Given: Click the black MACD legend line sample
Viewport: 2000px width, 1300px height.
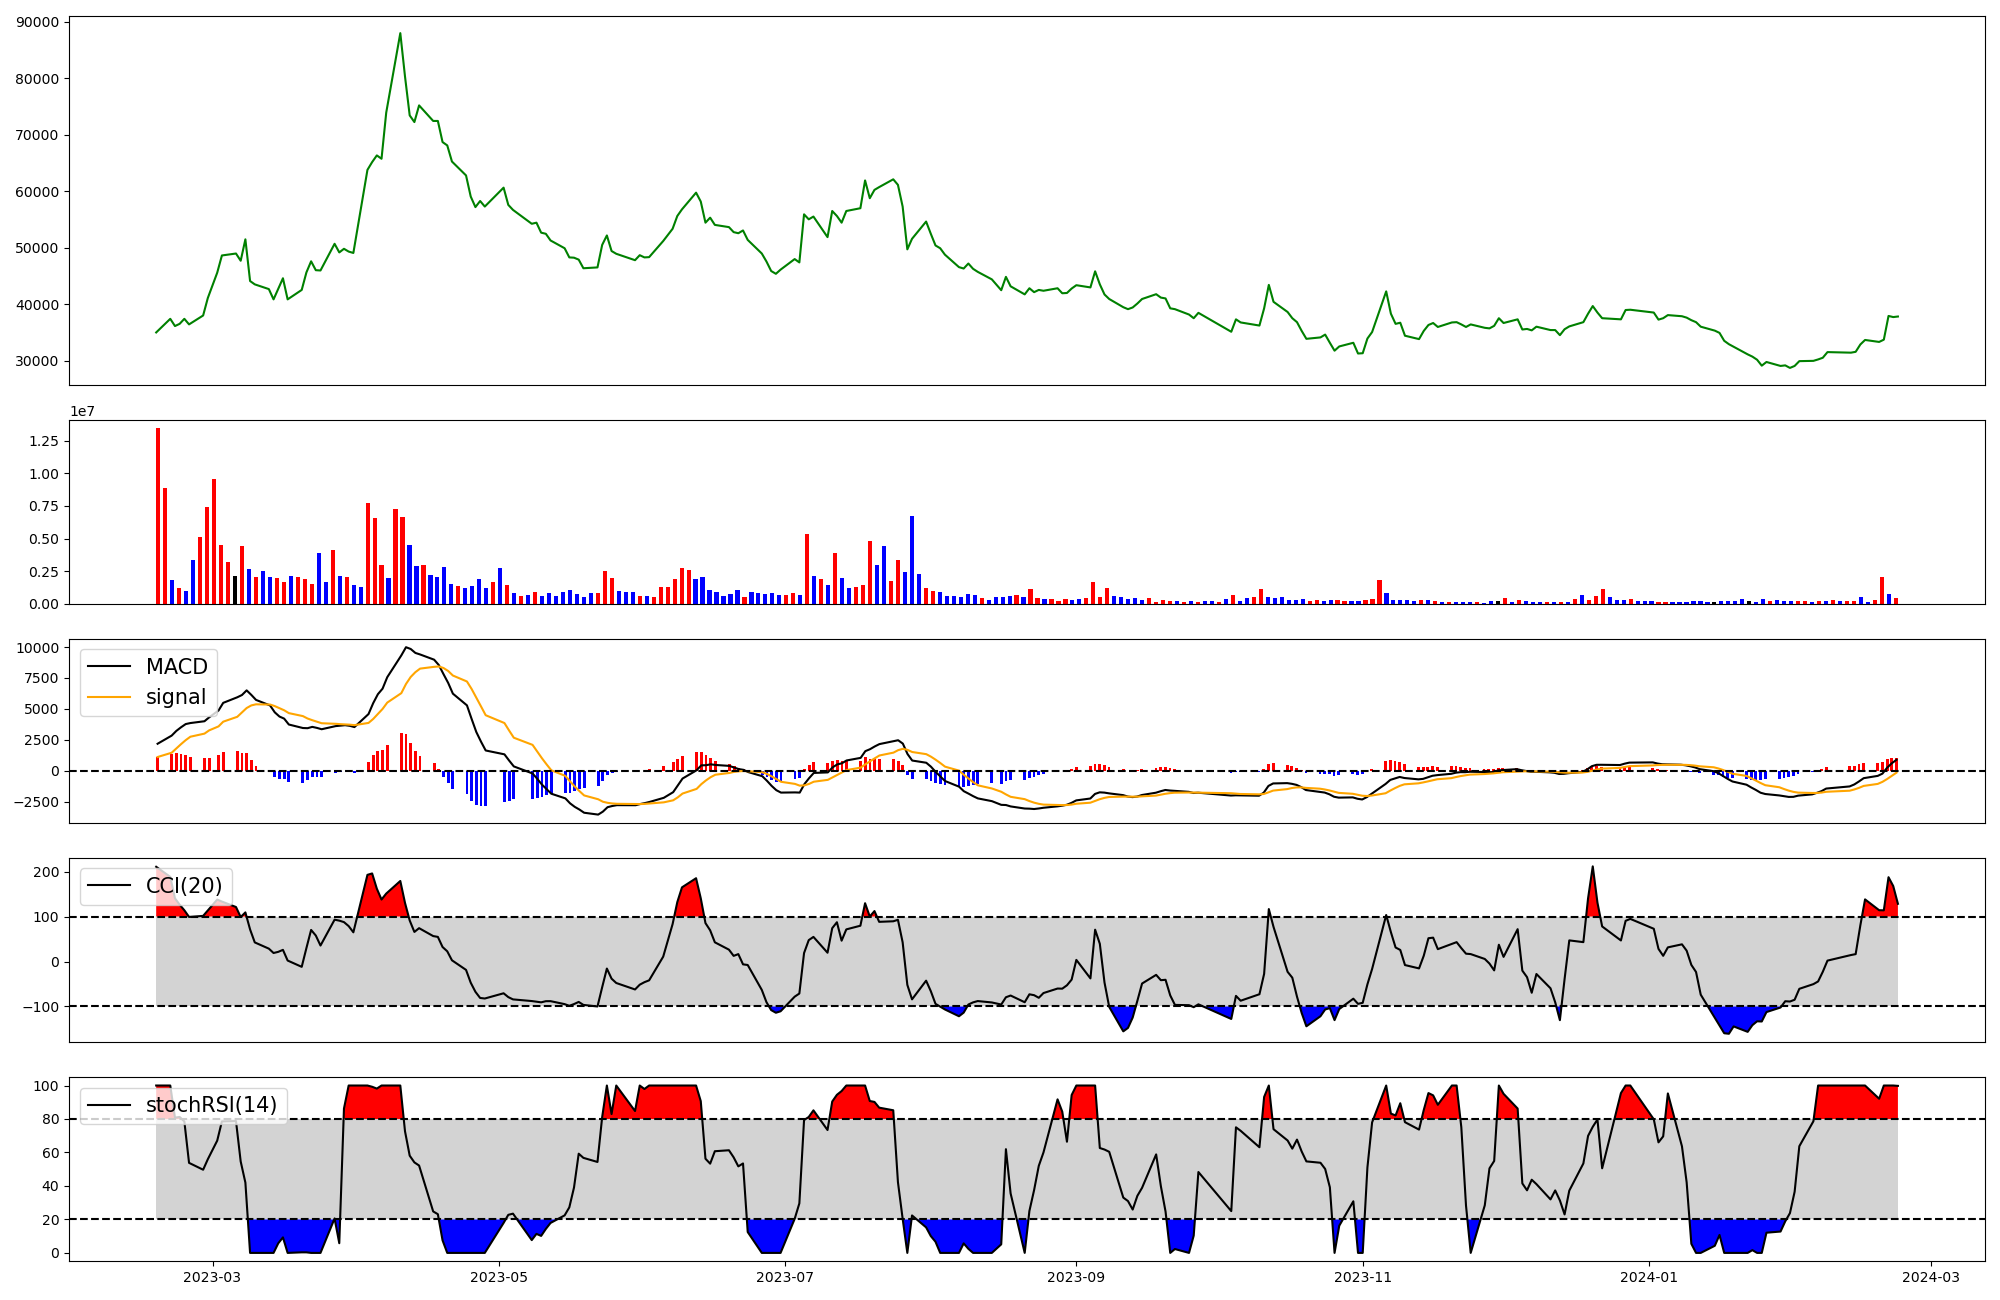Looking at the screenshot, I should 109,667.
